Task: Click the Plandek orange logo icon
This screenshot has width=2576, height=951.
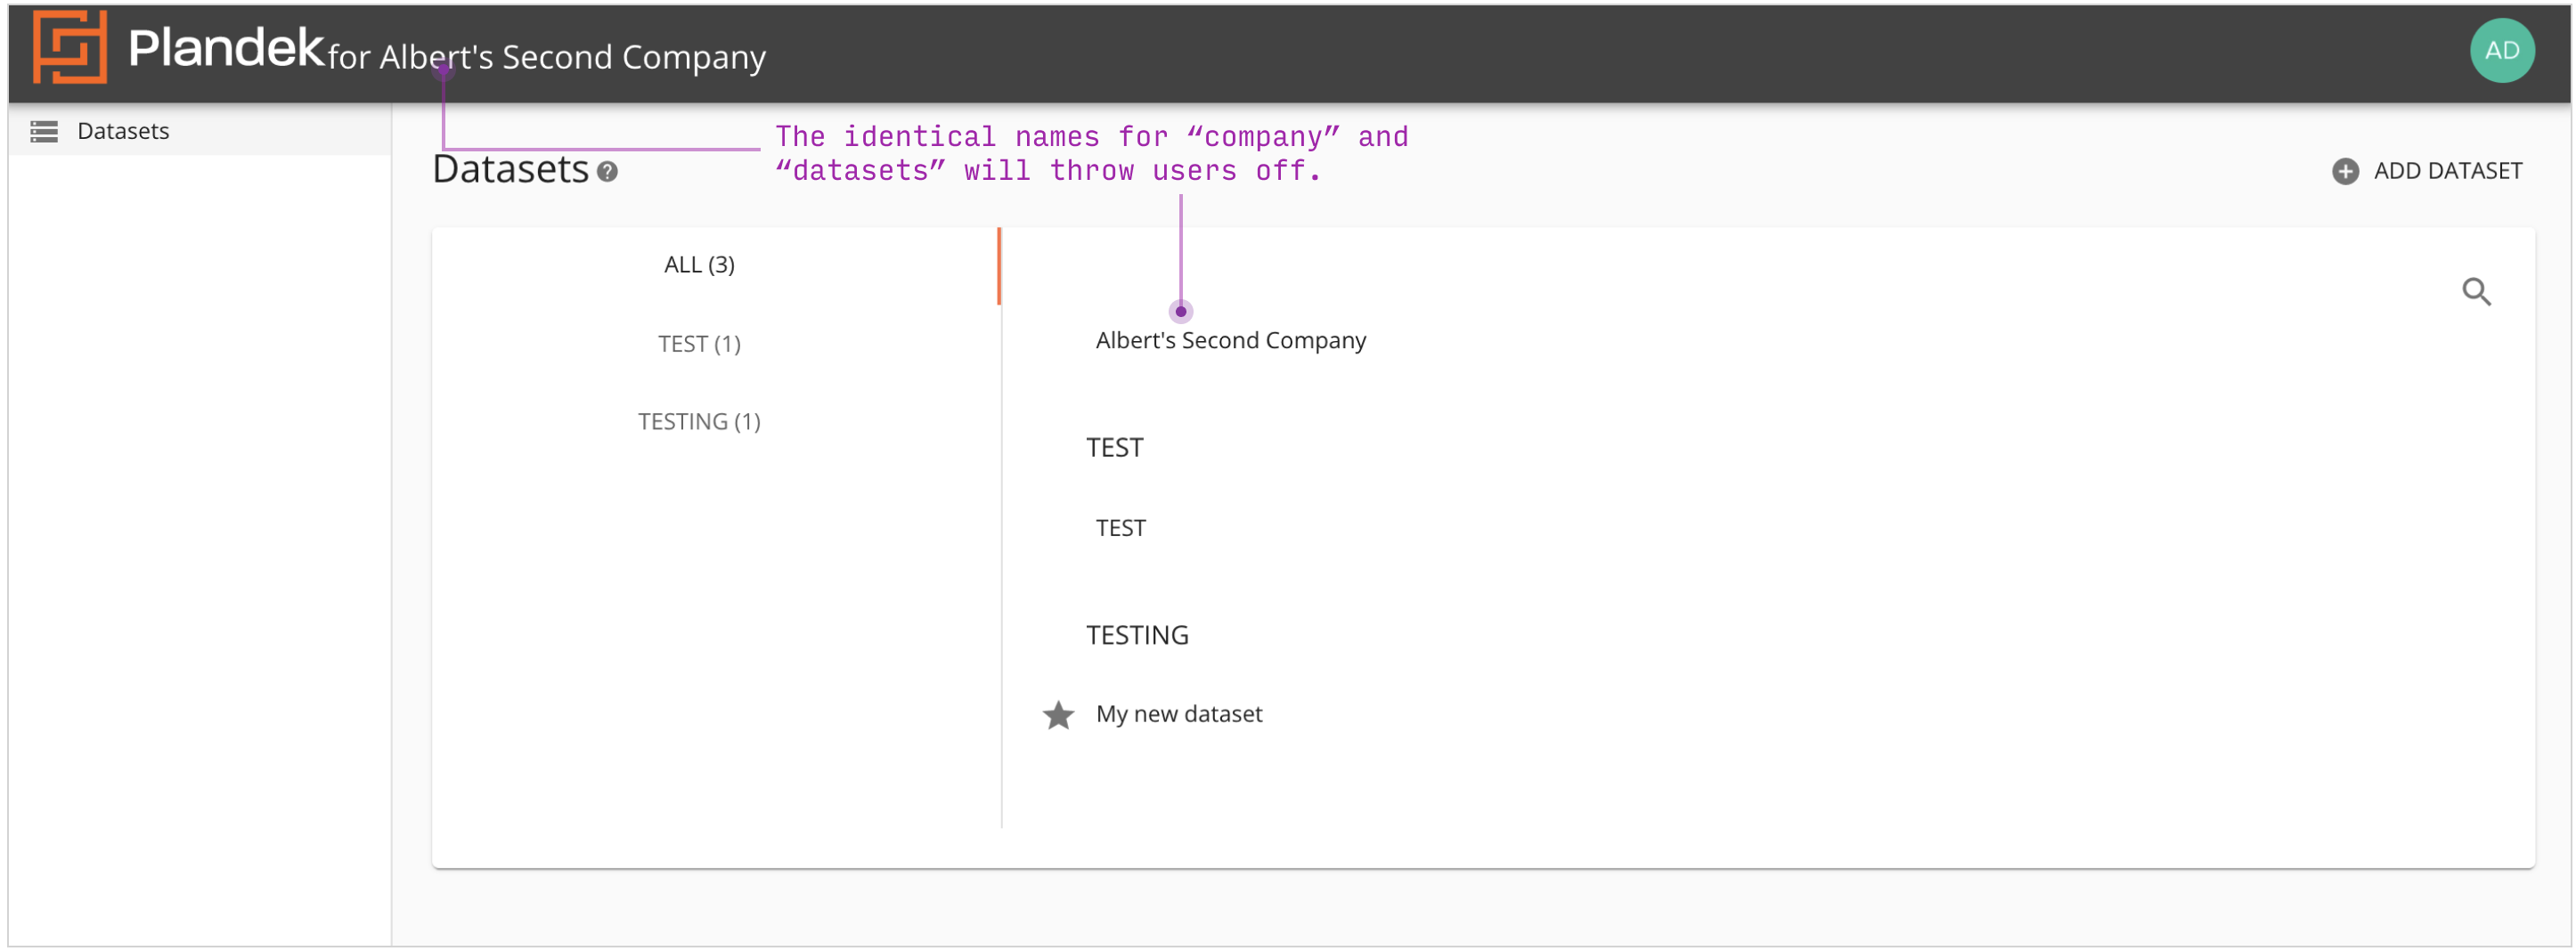Action: coord(69,47)
